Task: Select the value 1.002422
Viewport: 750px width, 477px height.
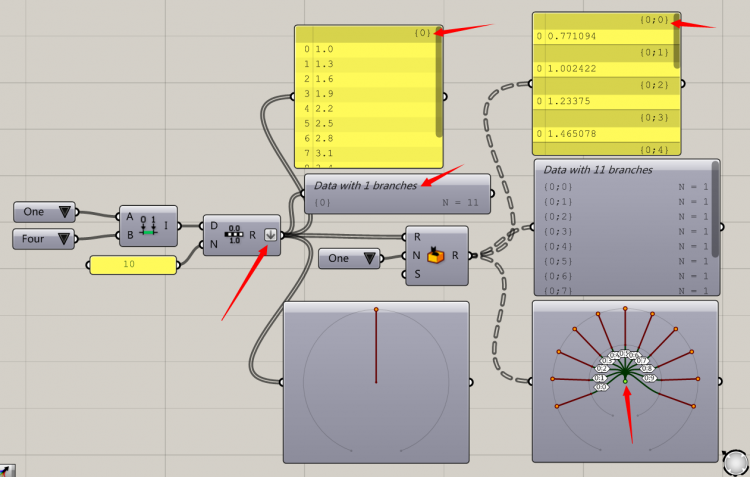Action: pos(572,69)
